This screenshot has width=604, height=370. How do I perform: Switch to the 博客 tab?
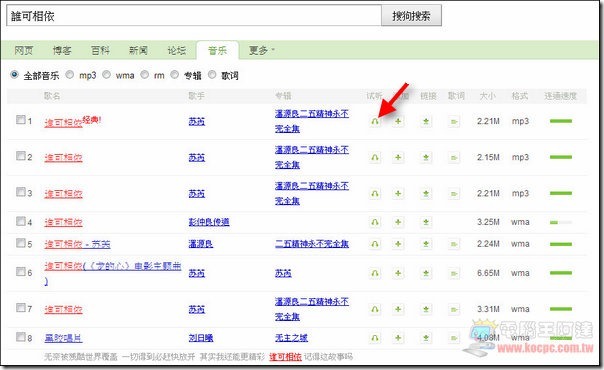[62, 50]
